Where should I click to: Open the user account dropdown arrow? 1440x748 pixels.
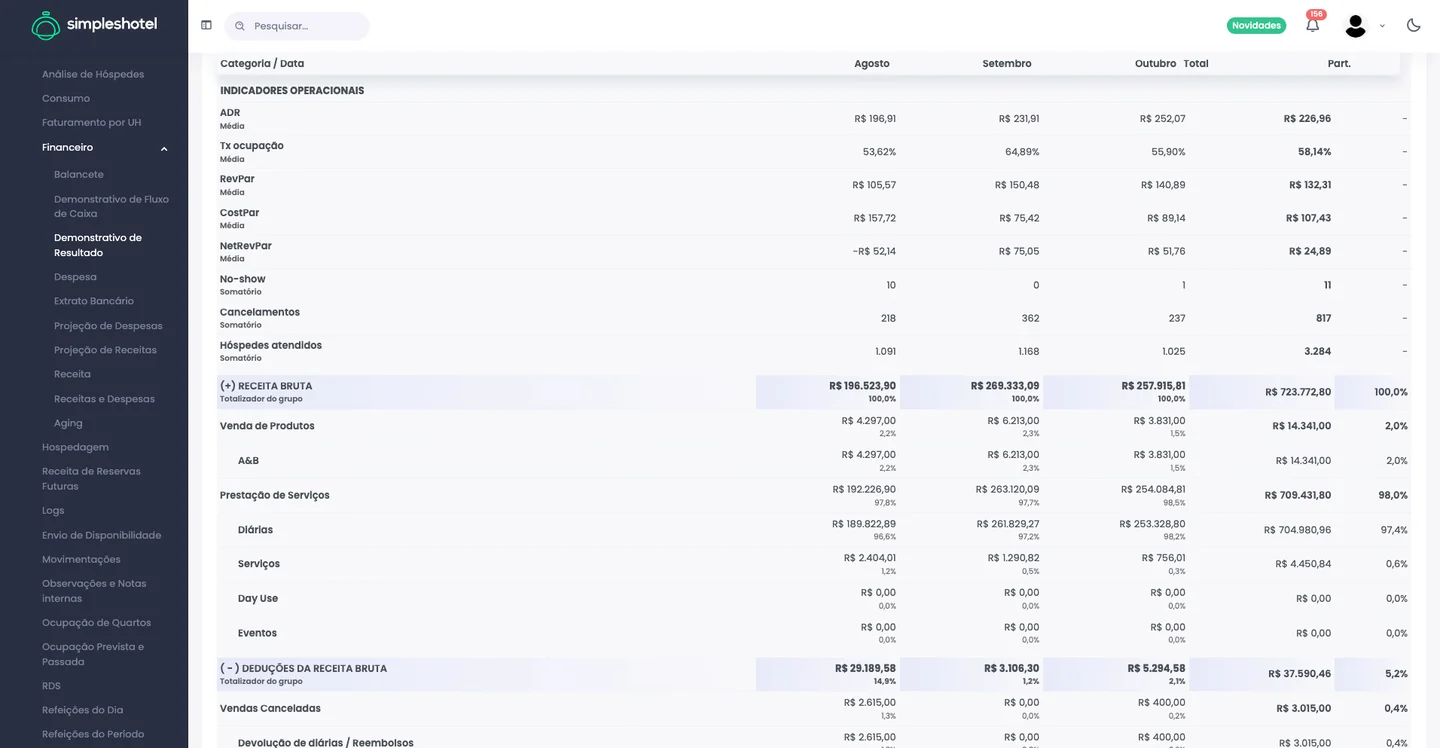1382,26
